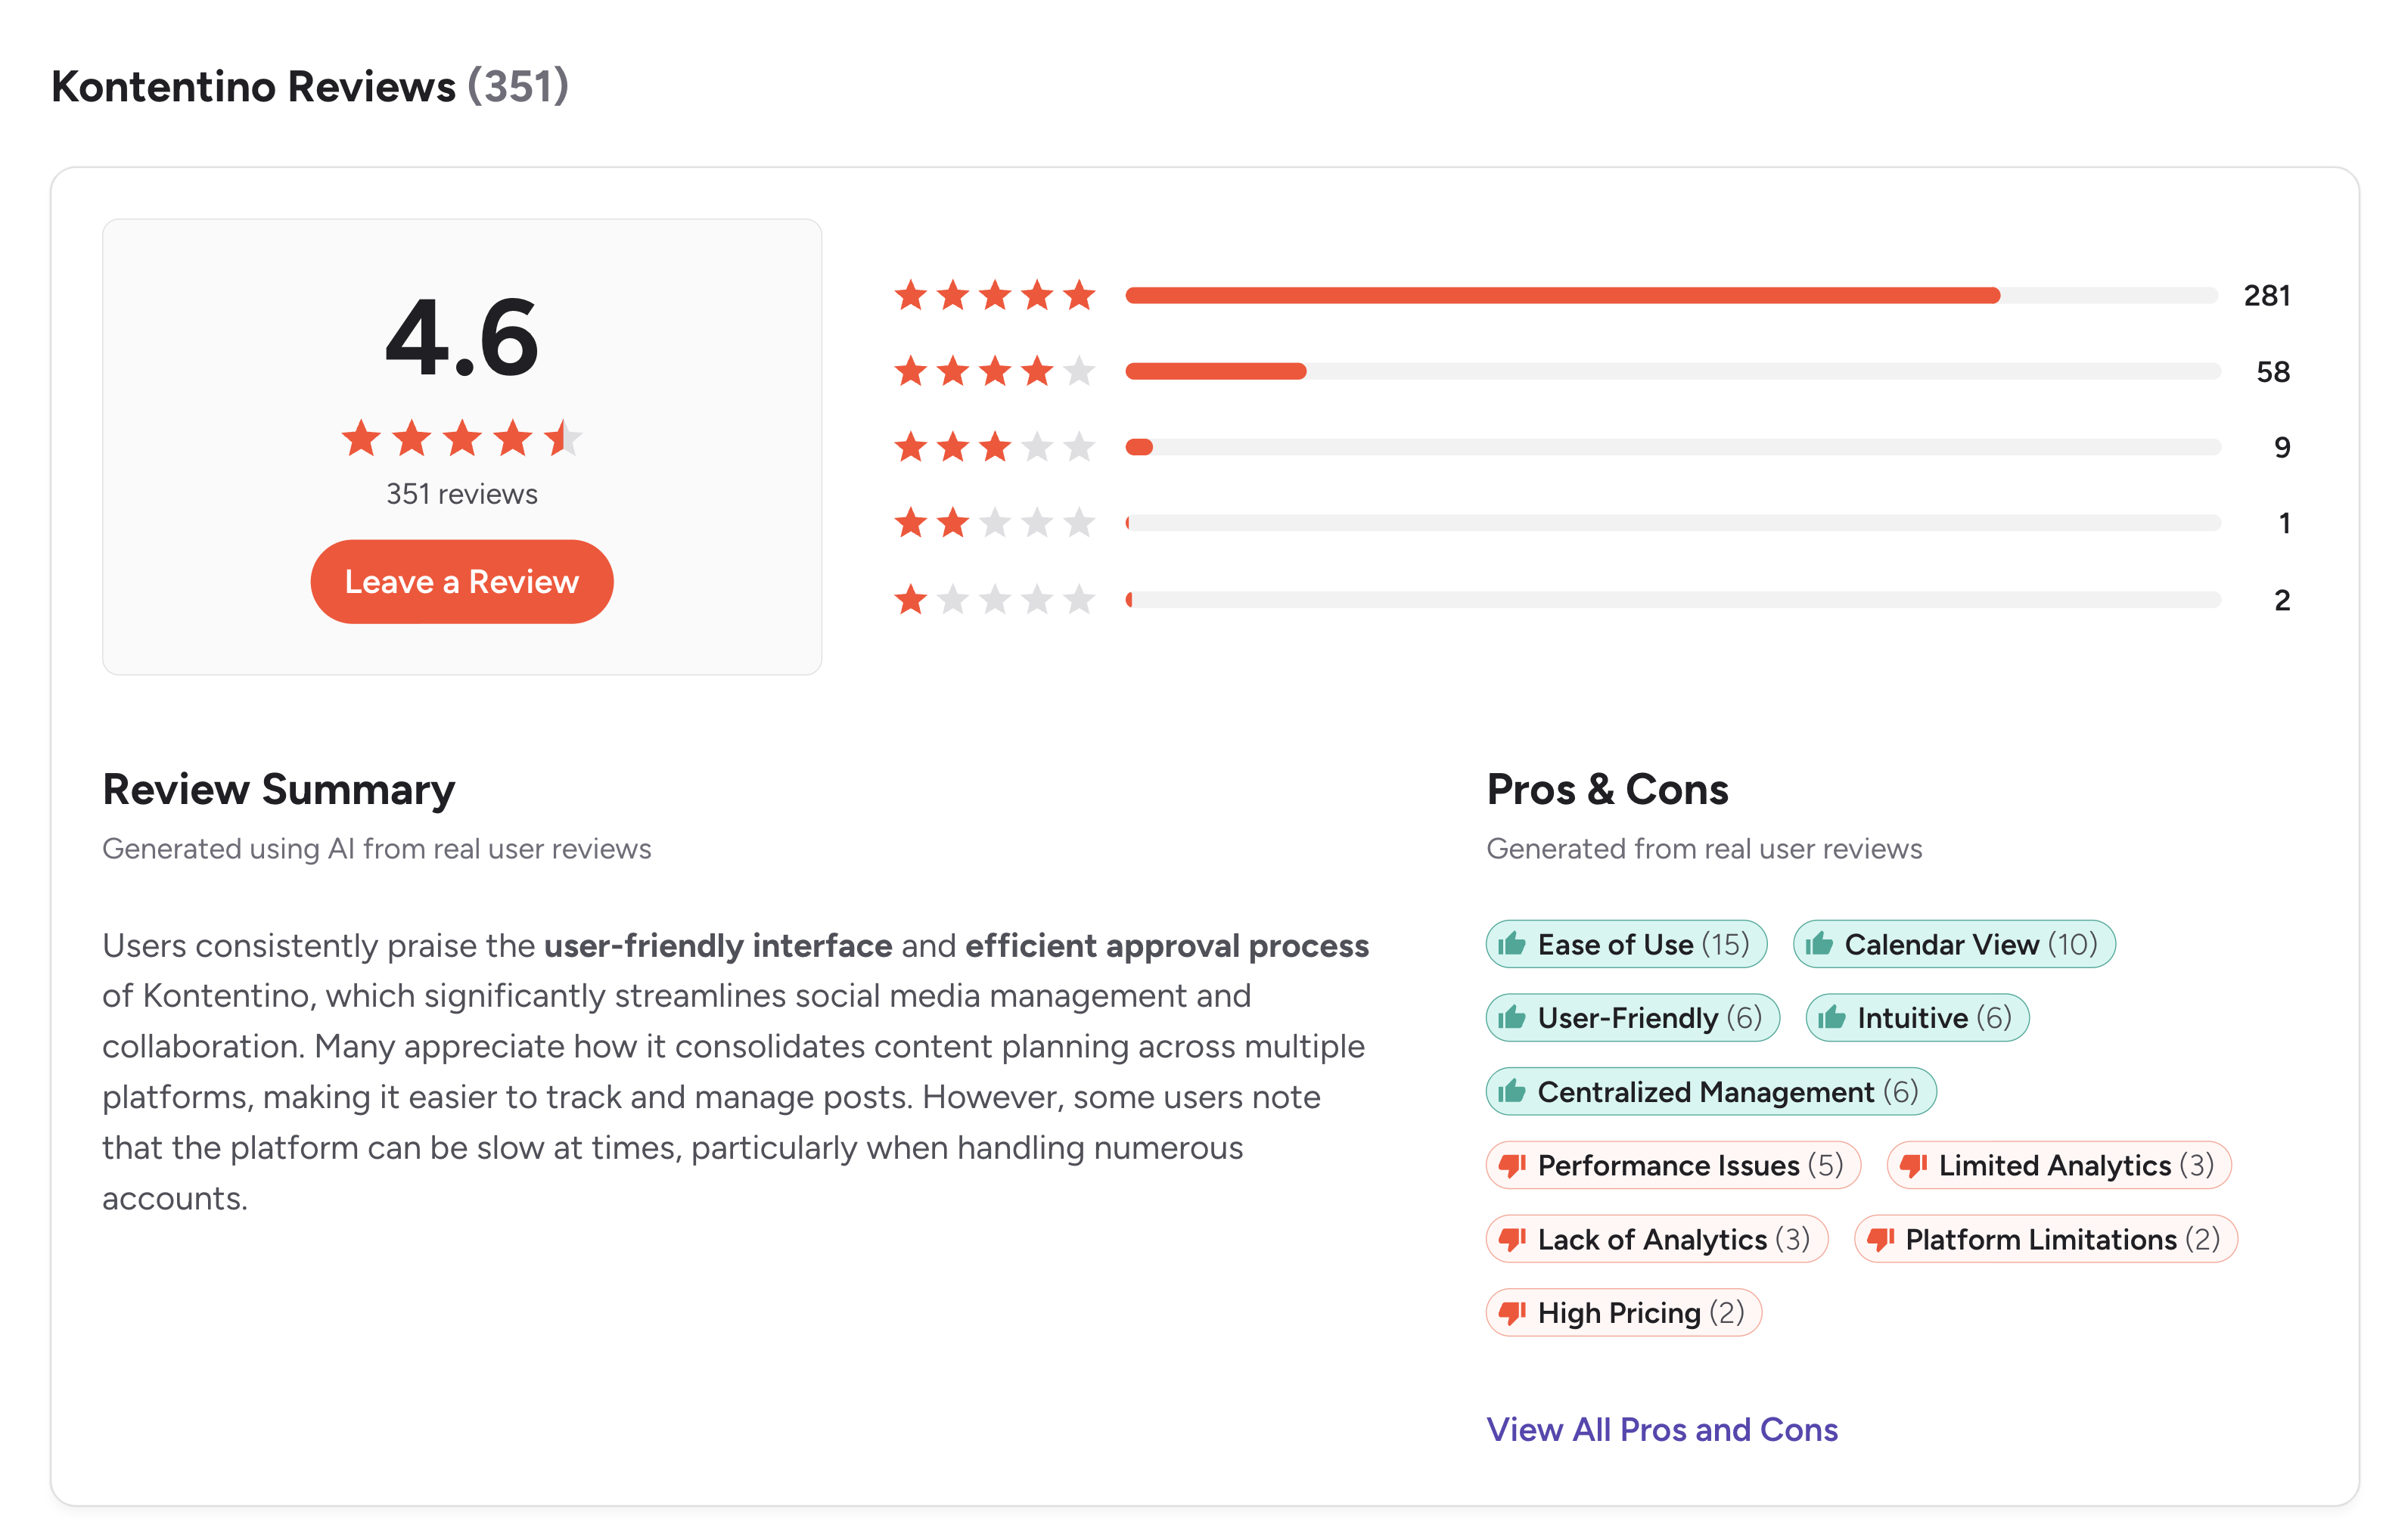
Task: Click the Kontentino Reviews (351) heading
Action: 310,86
